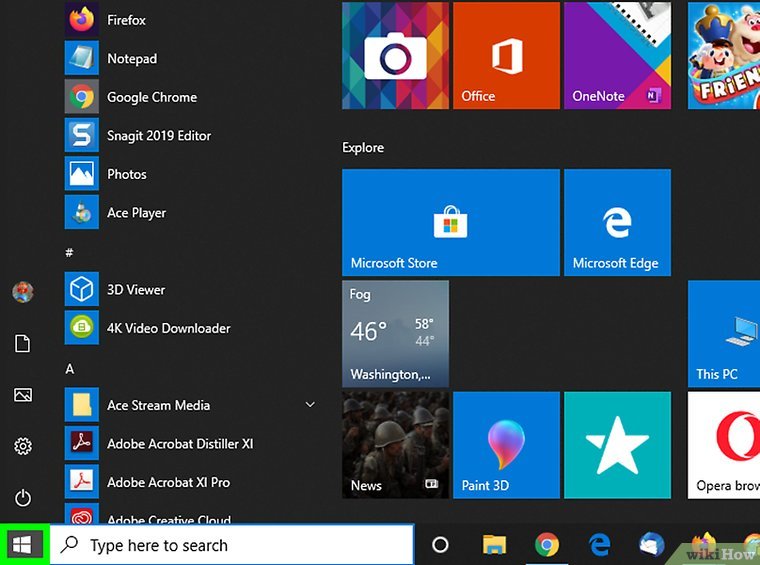Screen dimensions: 760x565
Task: Open Documents icon in Start sidebar
Action: (x=23, y=344)
